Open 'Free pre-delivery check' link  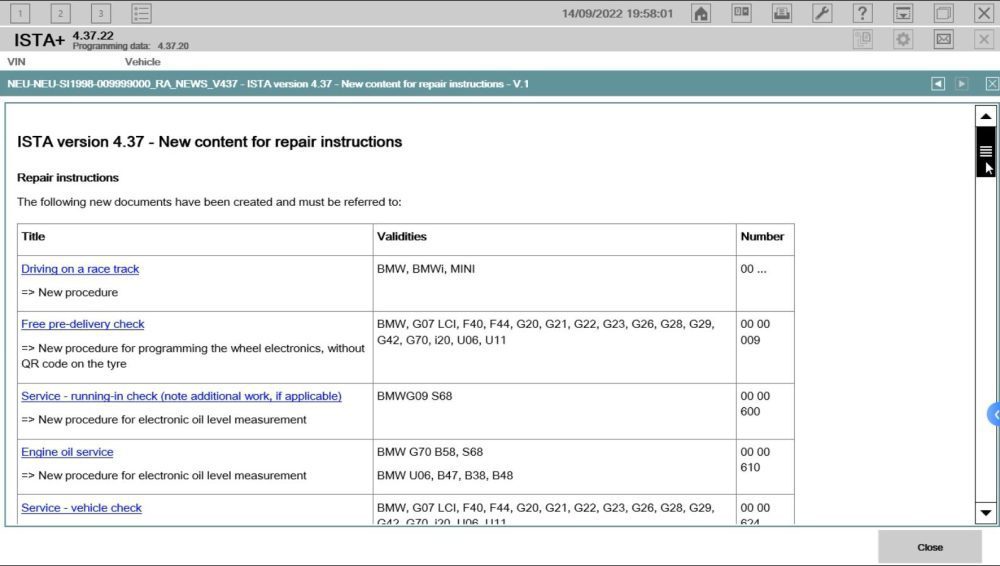(x=82, y=324)
